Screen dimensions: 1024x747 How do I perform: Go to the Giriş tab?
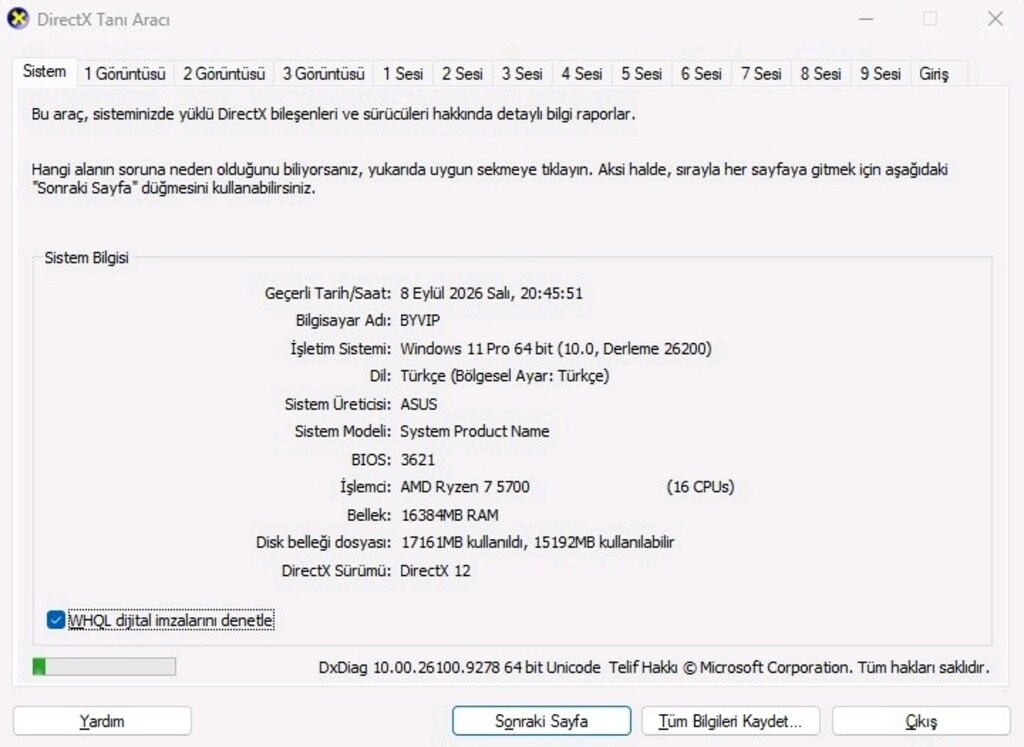(x=934, y=74)
